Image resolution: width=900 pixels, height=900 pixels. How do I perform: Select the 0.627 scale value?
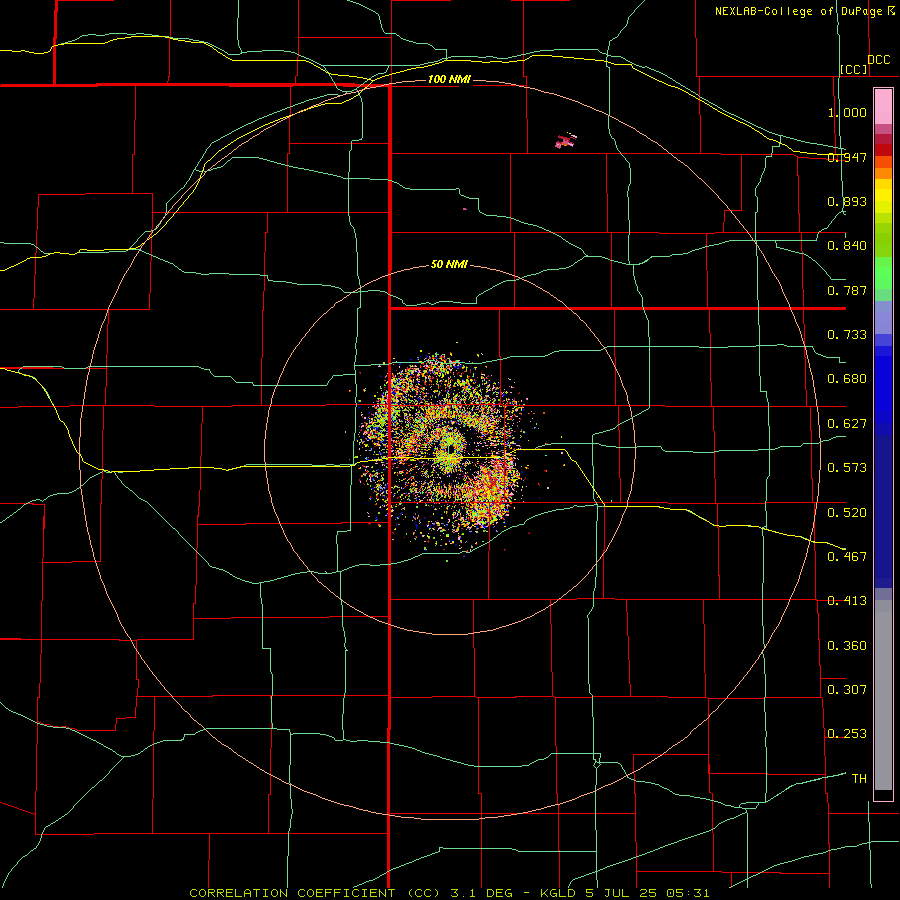click(x=847, y=424)
